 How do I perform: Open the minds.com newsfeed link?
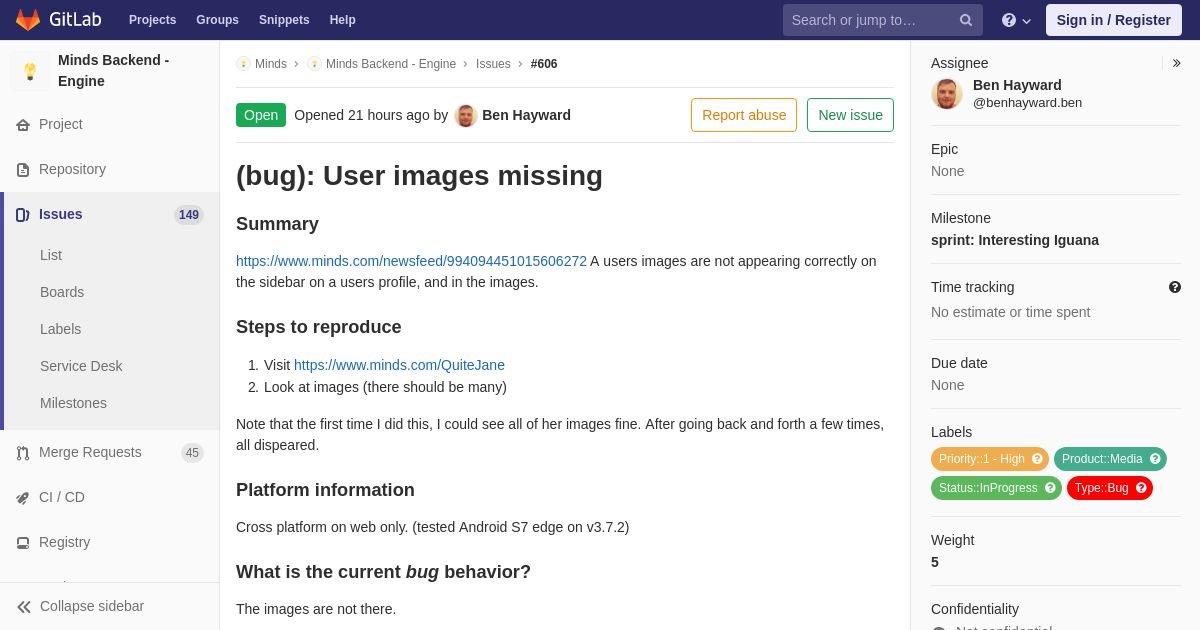pos(411,261)
